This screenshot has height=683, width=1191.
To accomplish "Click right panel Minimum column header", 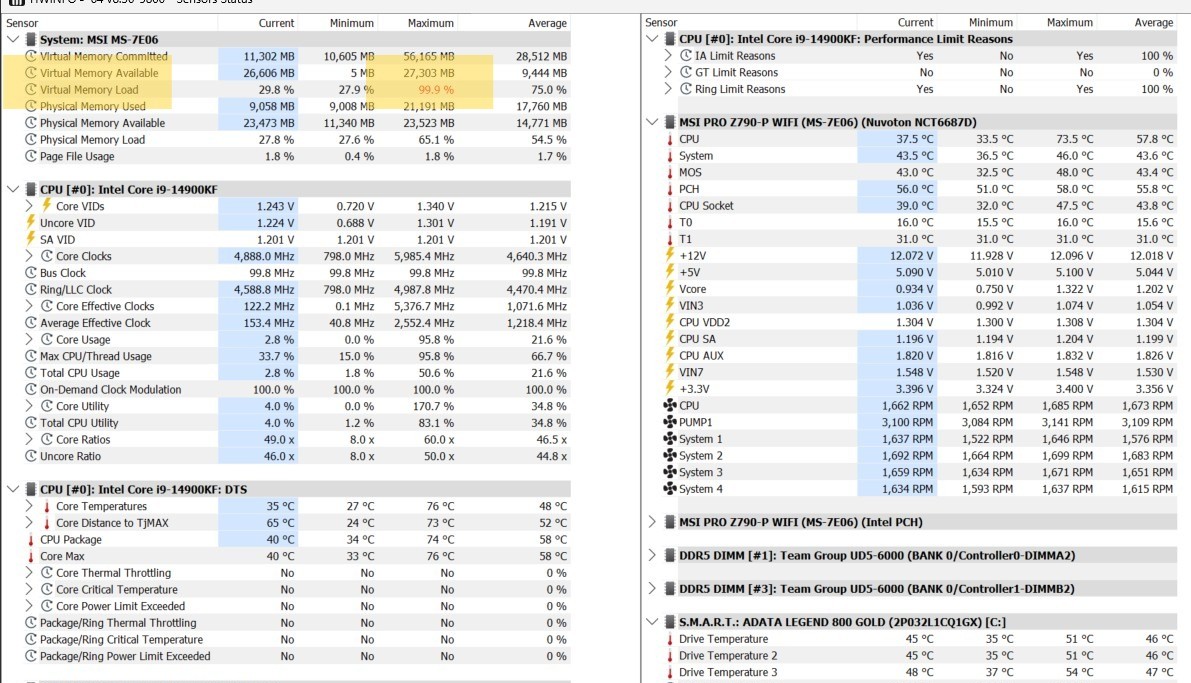I will [990, 23].
